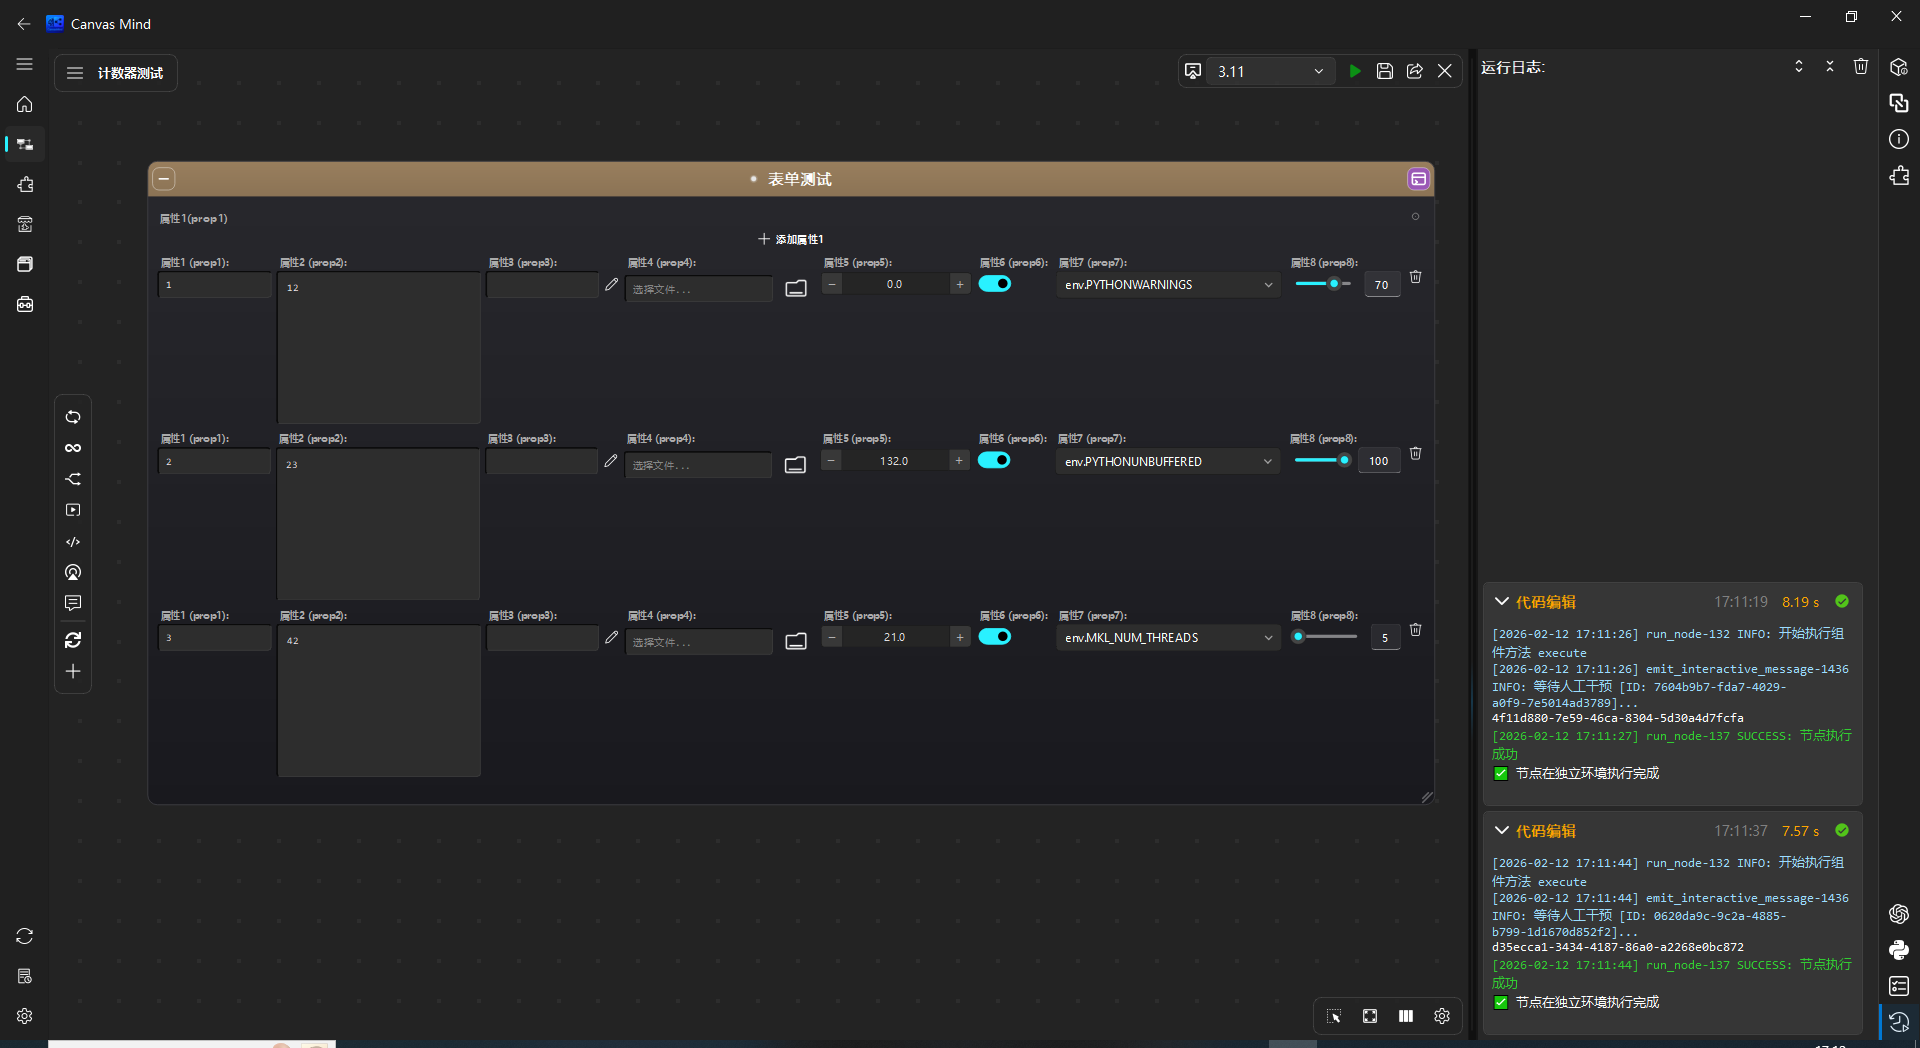Viewport: 1920px width, 1048px height.
Task: Click the prop8 value box showing 70
Action: point(1382,285)
